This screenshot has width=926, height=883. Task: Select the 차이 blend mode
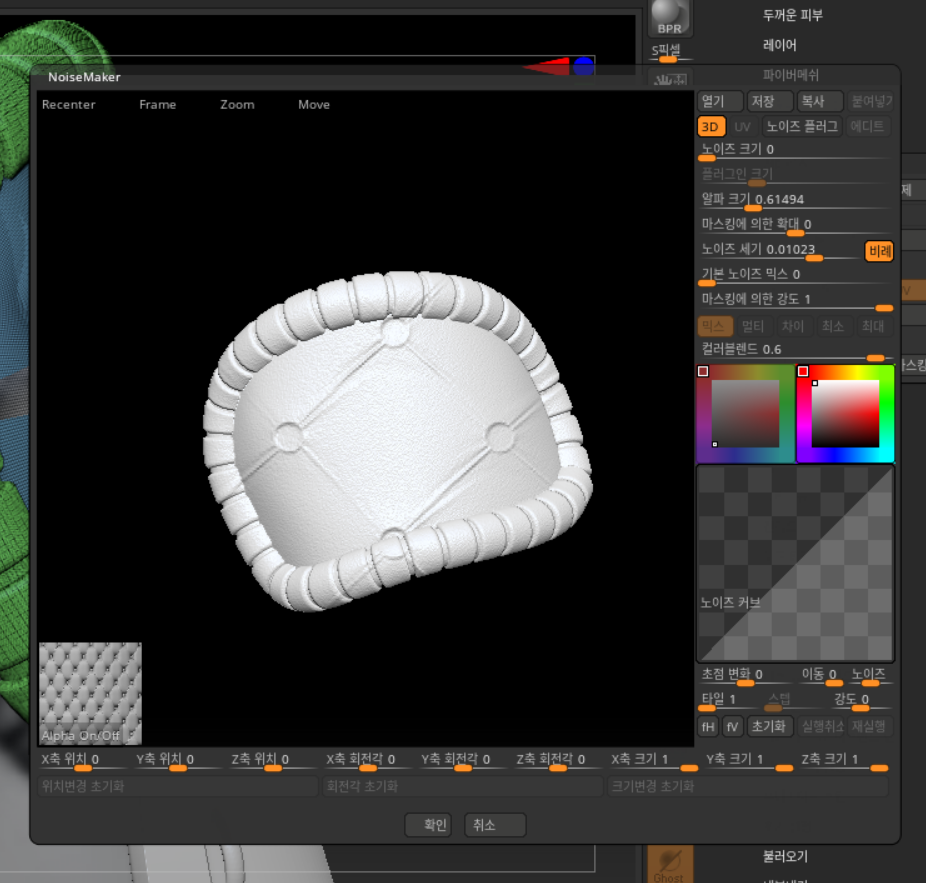[793, 326]
